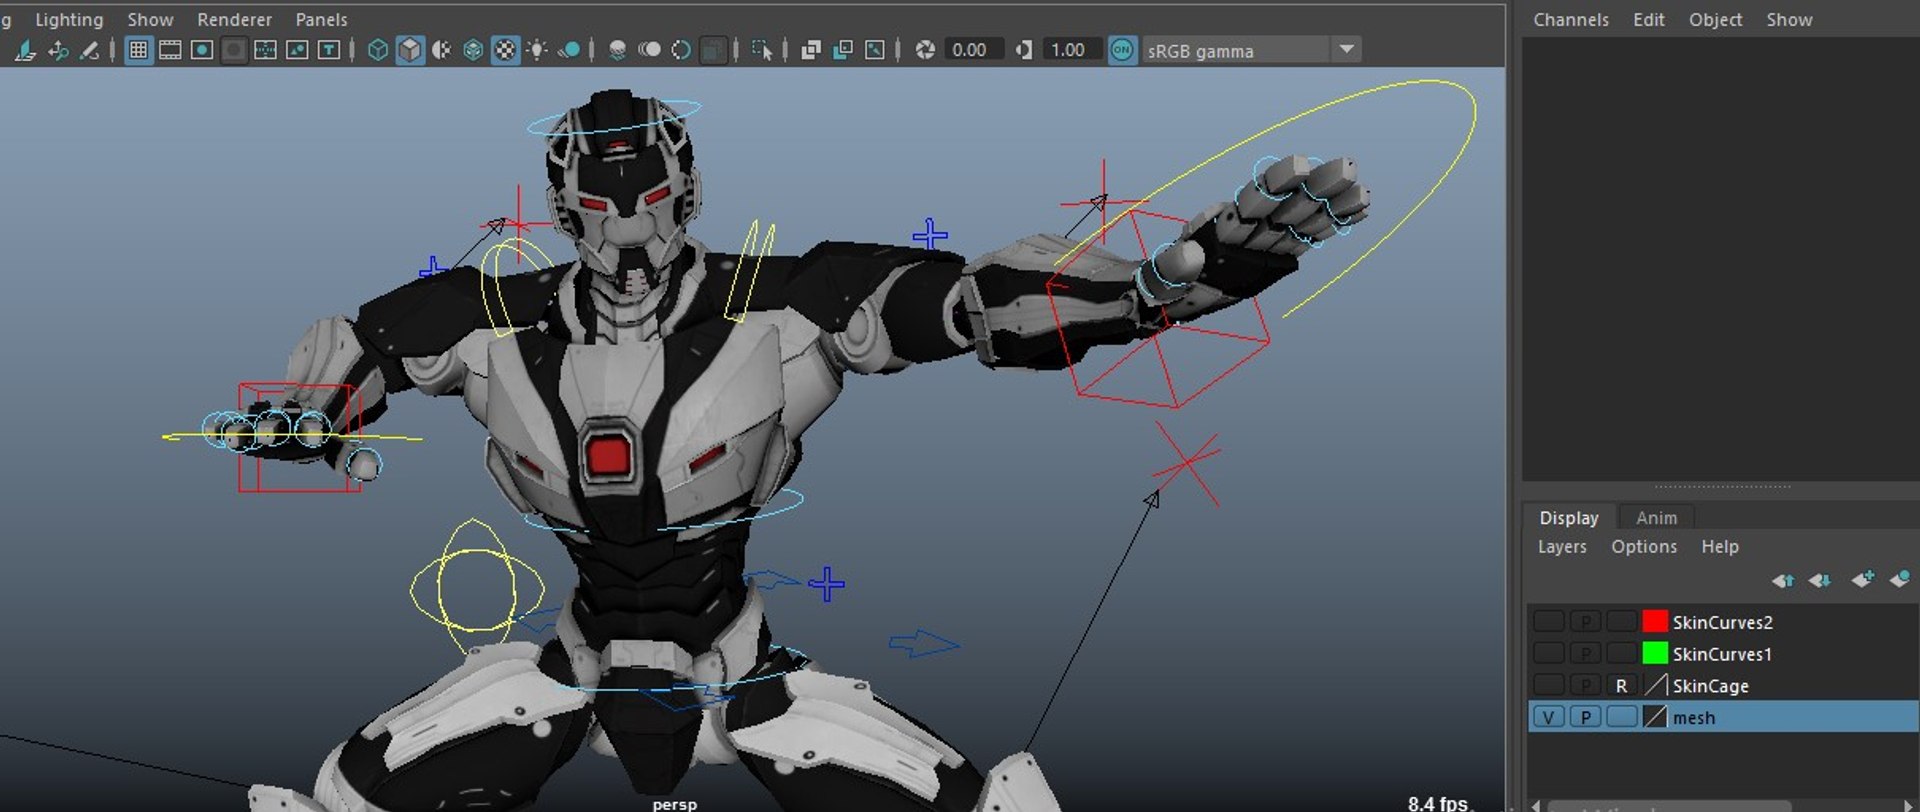This screenshot has width=1920, height=812.
Task: Toggle screen space ambient occlusion icon
Action: tap(618, 50)
